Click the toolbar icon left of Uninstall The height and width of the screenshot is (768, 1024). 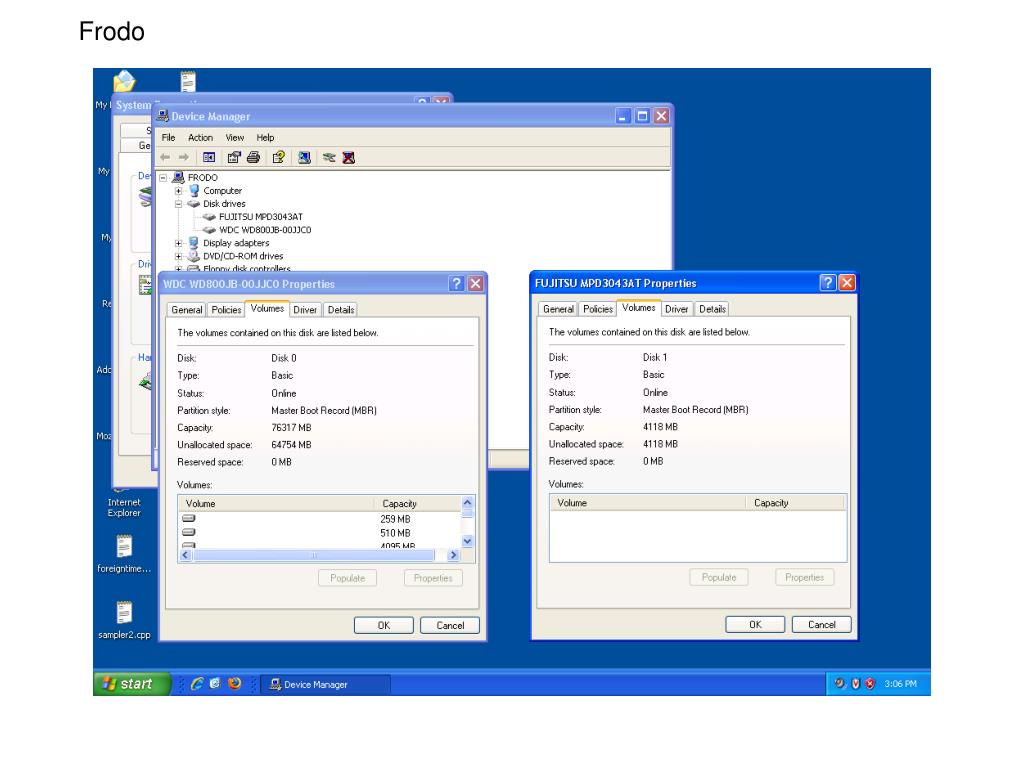[x=329, y=157]
